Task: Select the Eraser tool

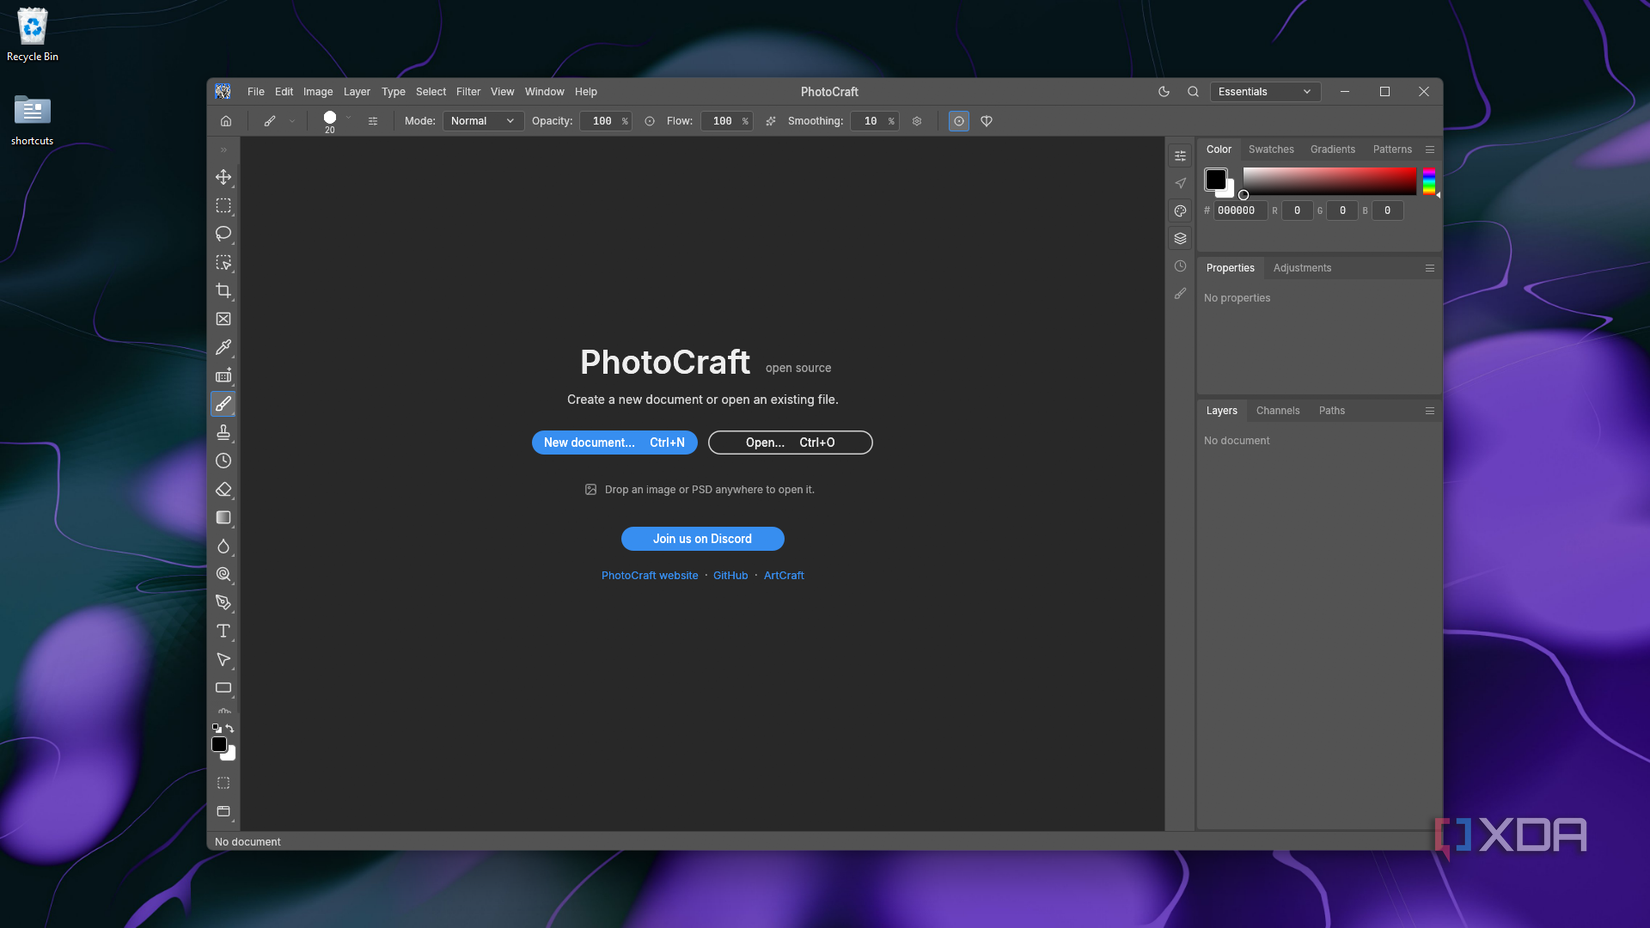Action: pyautogui.click(x=223, y=489)
